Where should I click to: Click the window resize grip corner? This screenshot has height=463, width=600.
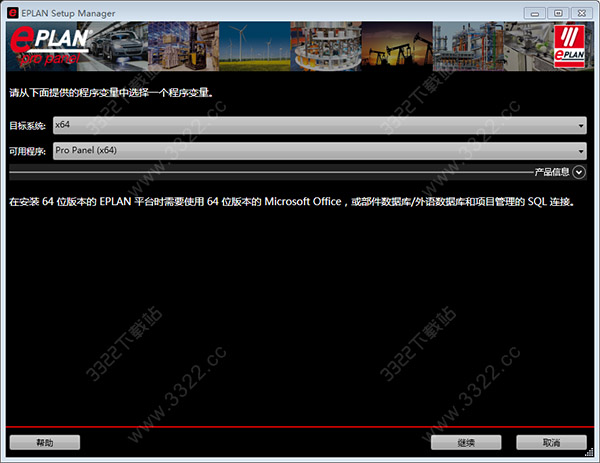pyautogui.click(x=590, y=453)
